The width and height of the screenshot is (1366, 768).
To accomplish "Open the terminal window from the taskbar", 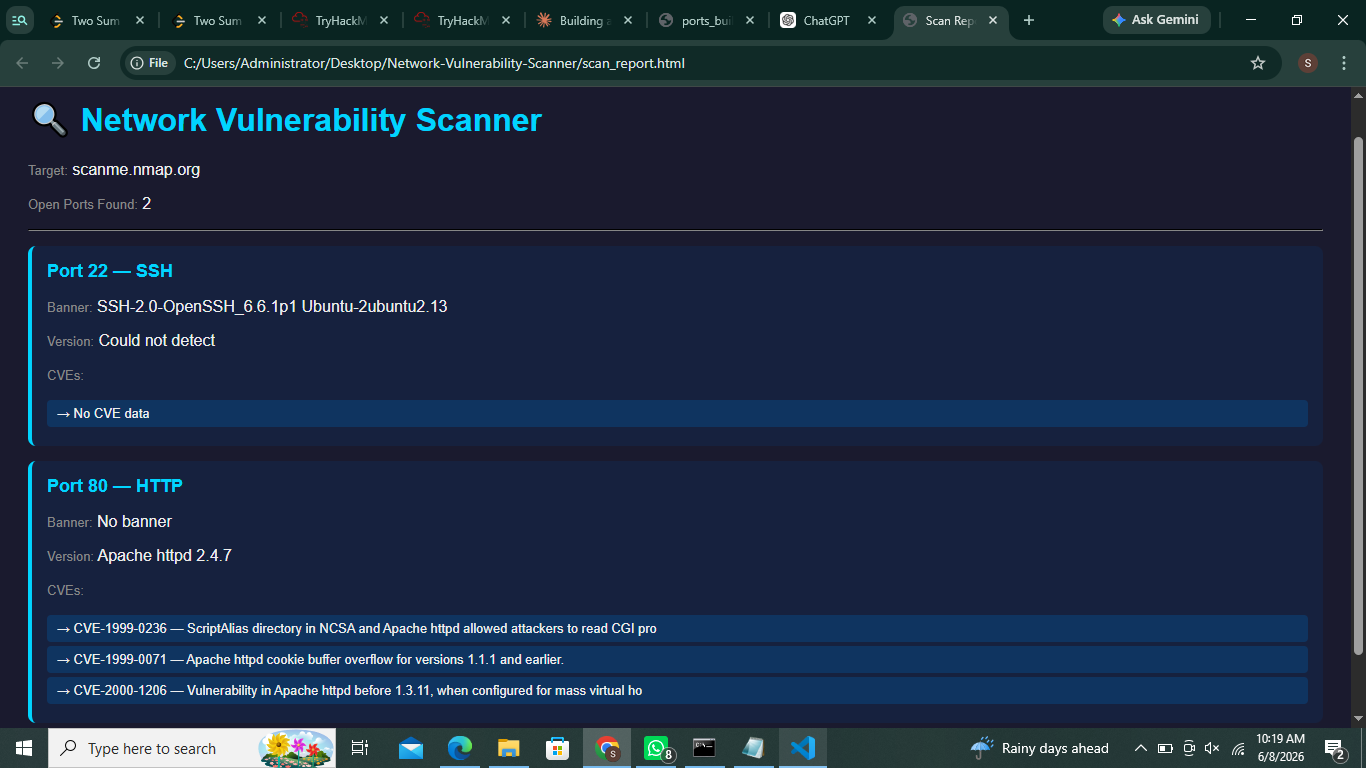I will tap(705, 748).
